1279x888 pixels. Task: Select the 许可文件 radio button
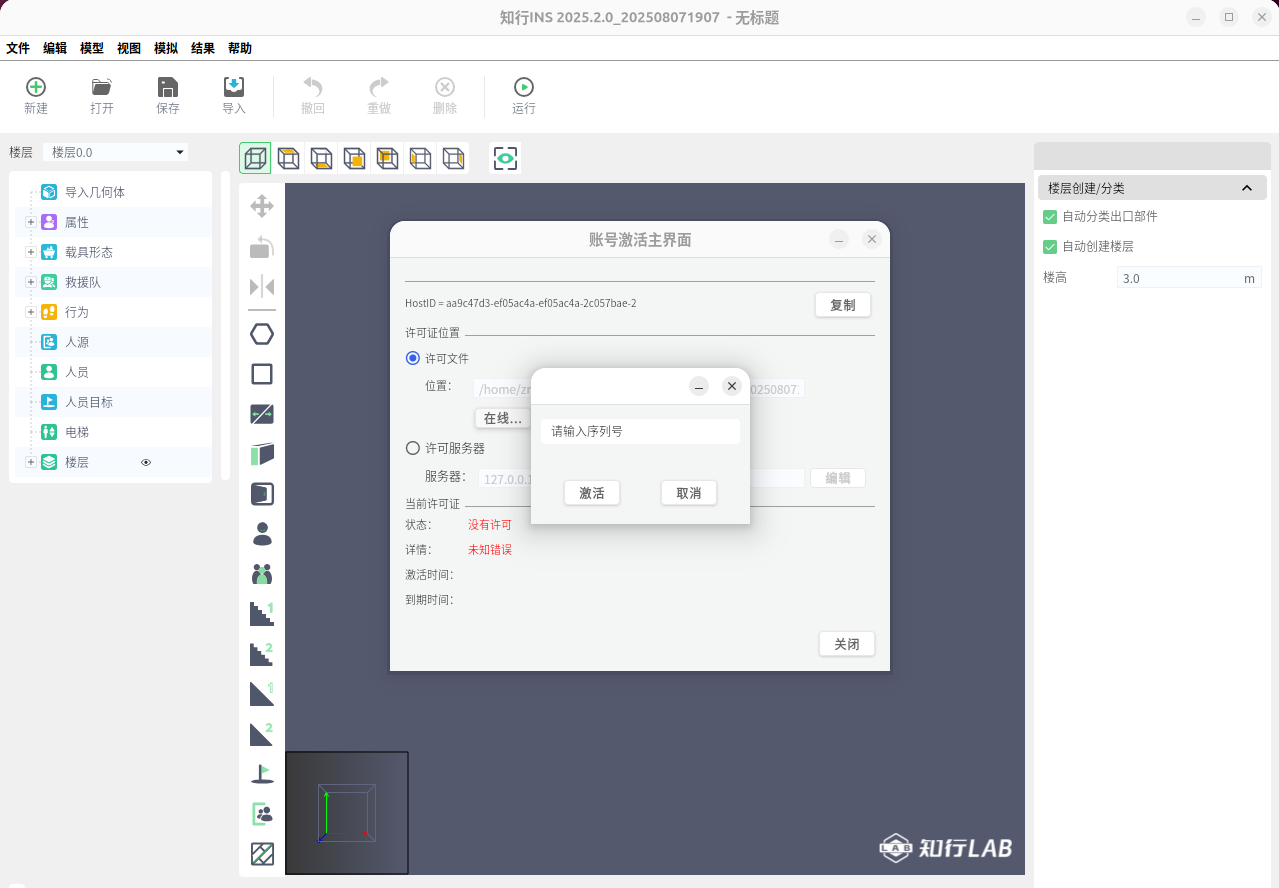[413, 358]
